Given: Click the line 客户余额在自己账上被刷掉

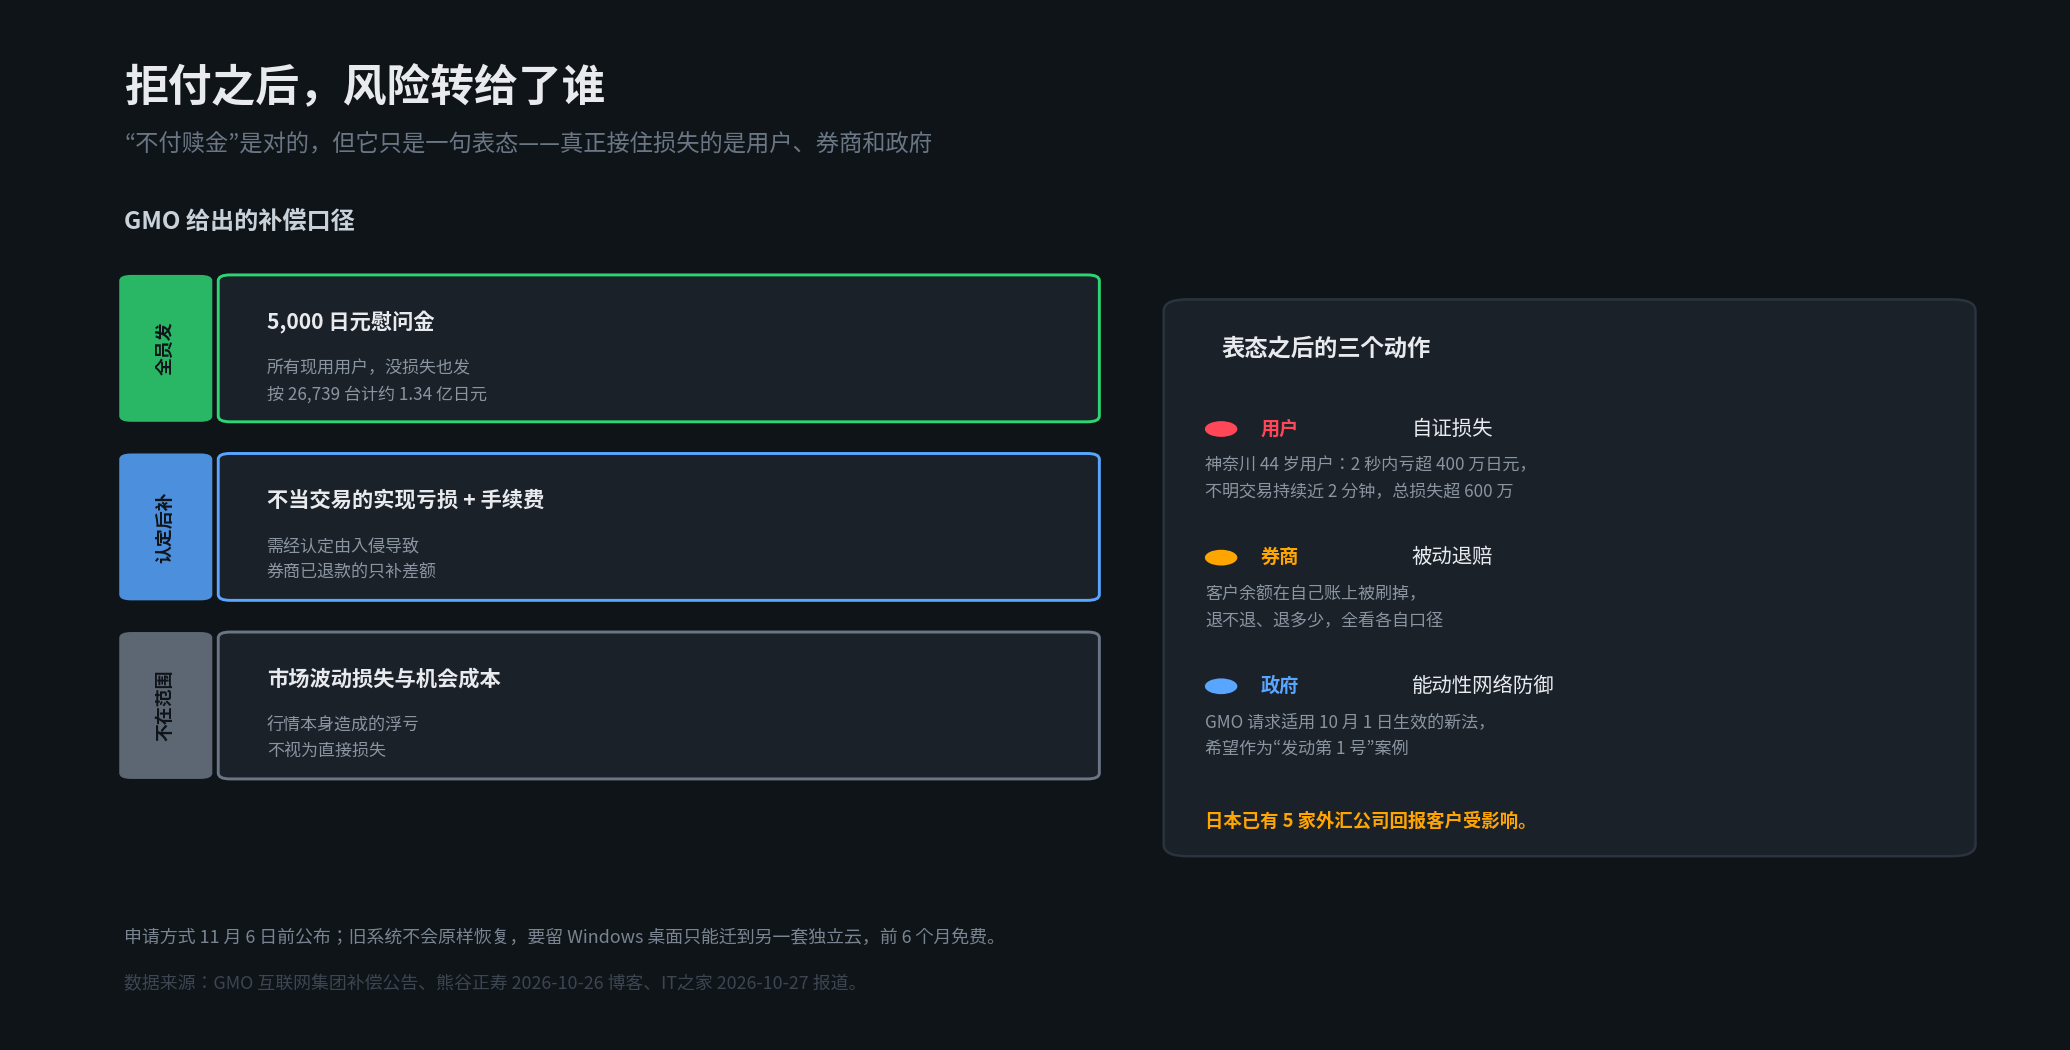Looking at the screenshot, I should [x=1311, y=593].
